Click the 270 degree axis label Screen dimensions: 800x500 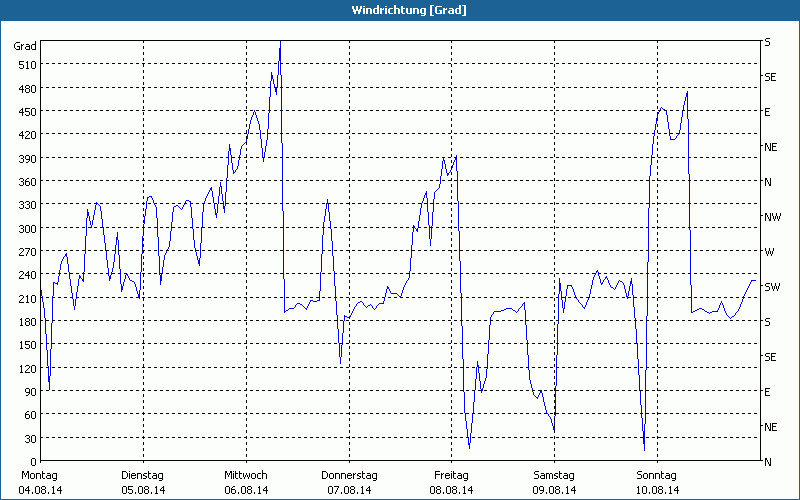click(x=28, y=252)
